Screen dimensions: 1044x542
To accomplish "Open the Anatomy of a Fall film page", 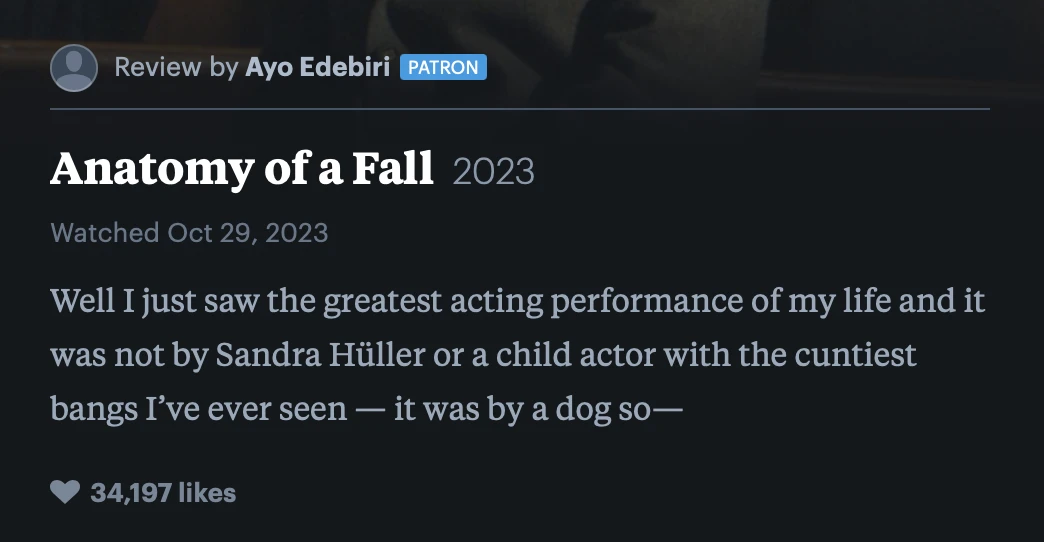I will [242, 170].
